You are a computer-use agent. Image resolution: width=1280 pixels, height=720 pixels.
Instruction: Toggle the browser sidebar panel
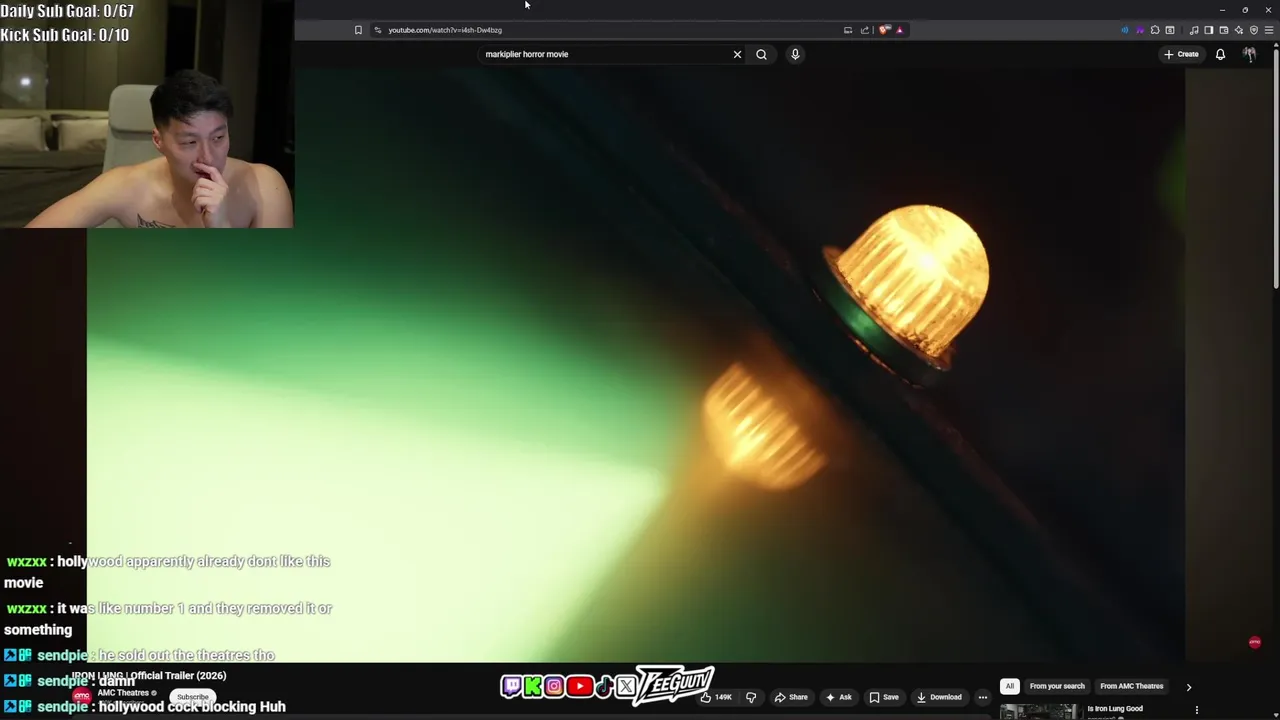(1208, 30)
